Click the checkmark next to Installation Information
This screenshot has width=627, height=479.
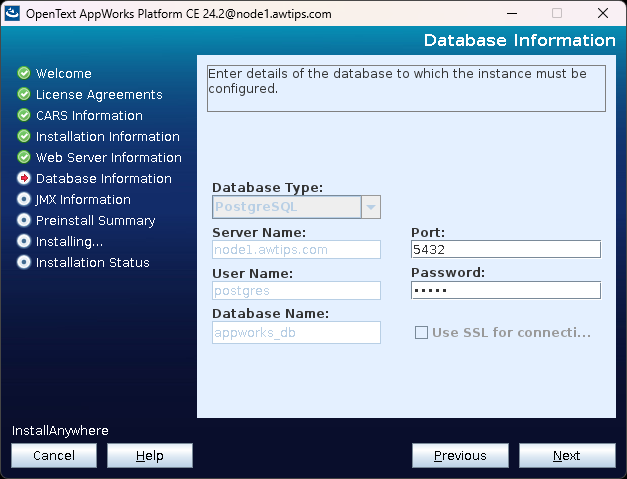point(24,137)
